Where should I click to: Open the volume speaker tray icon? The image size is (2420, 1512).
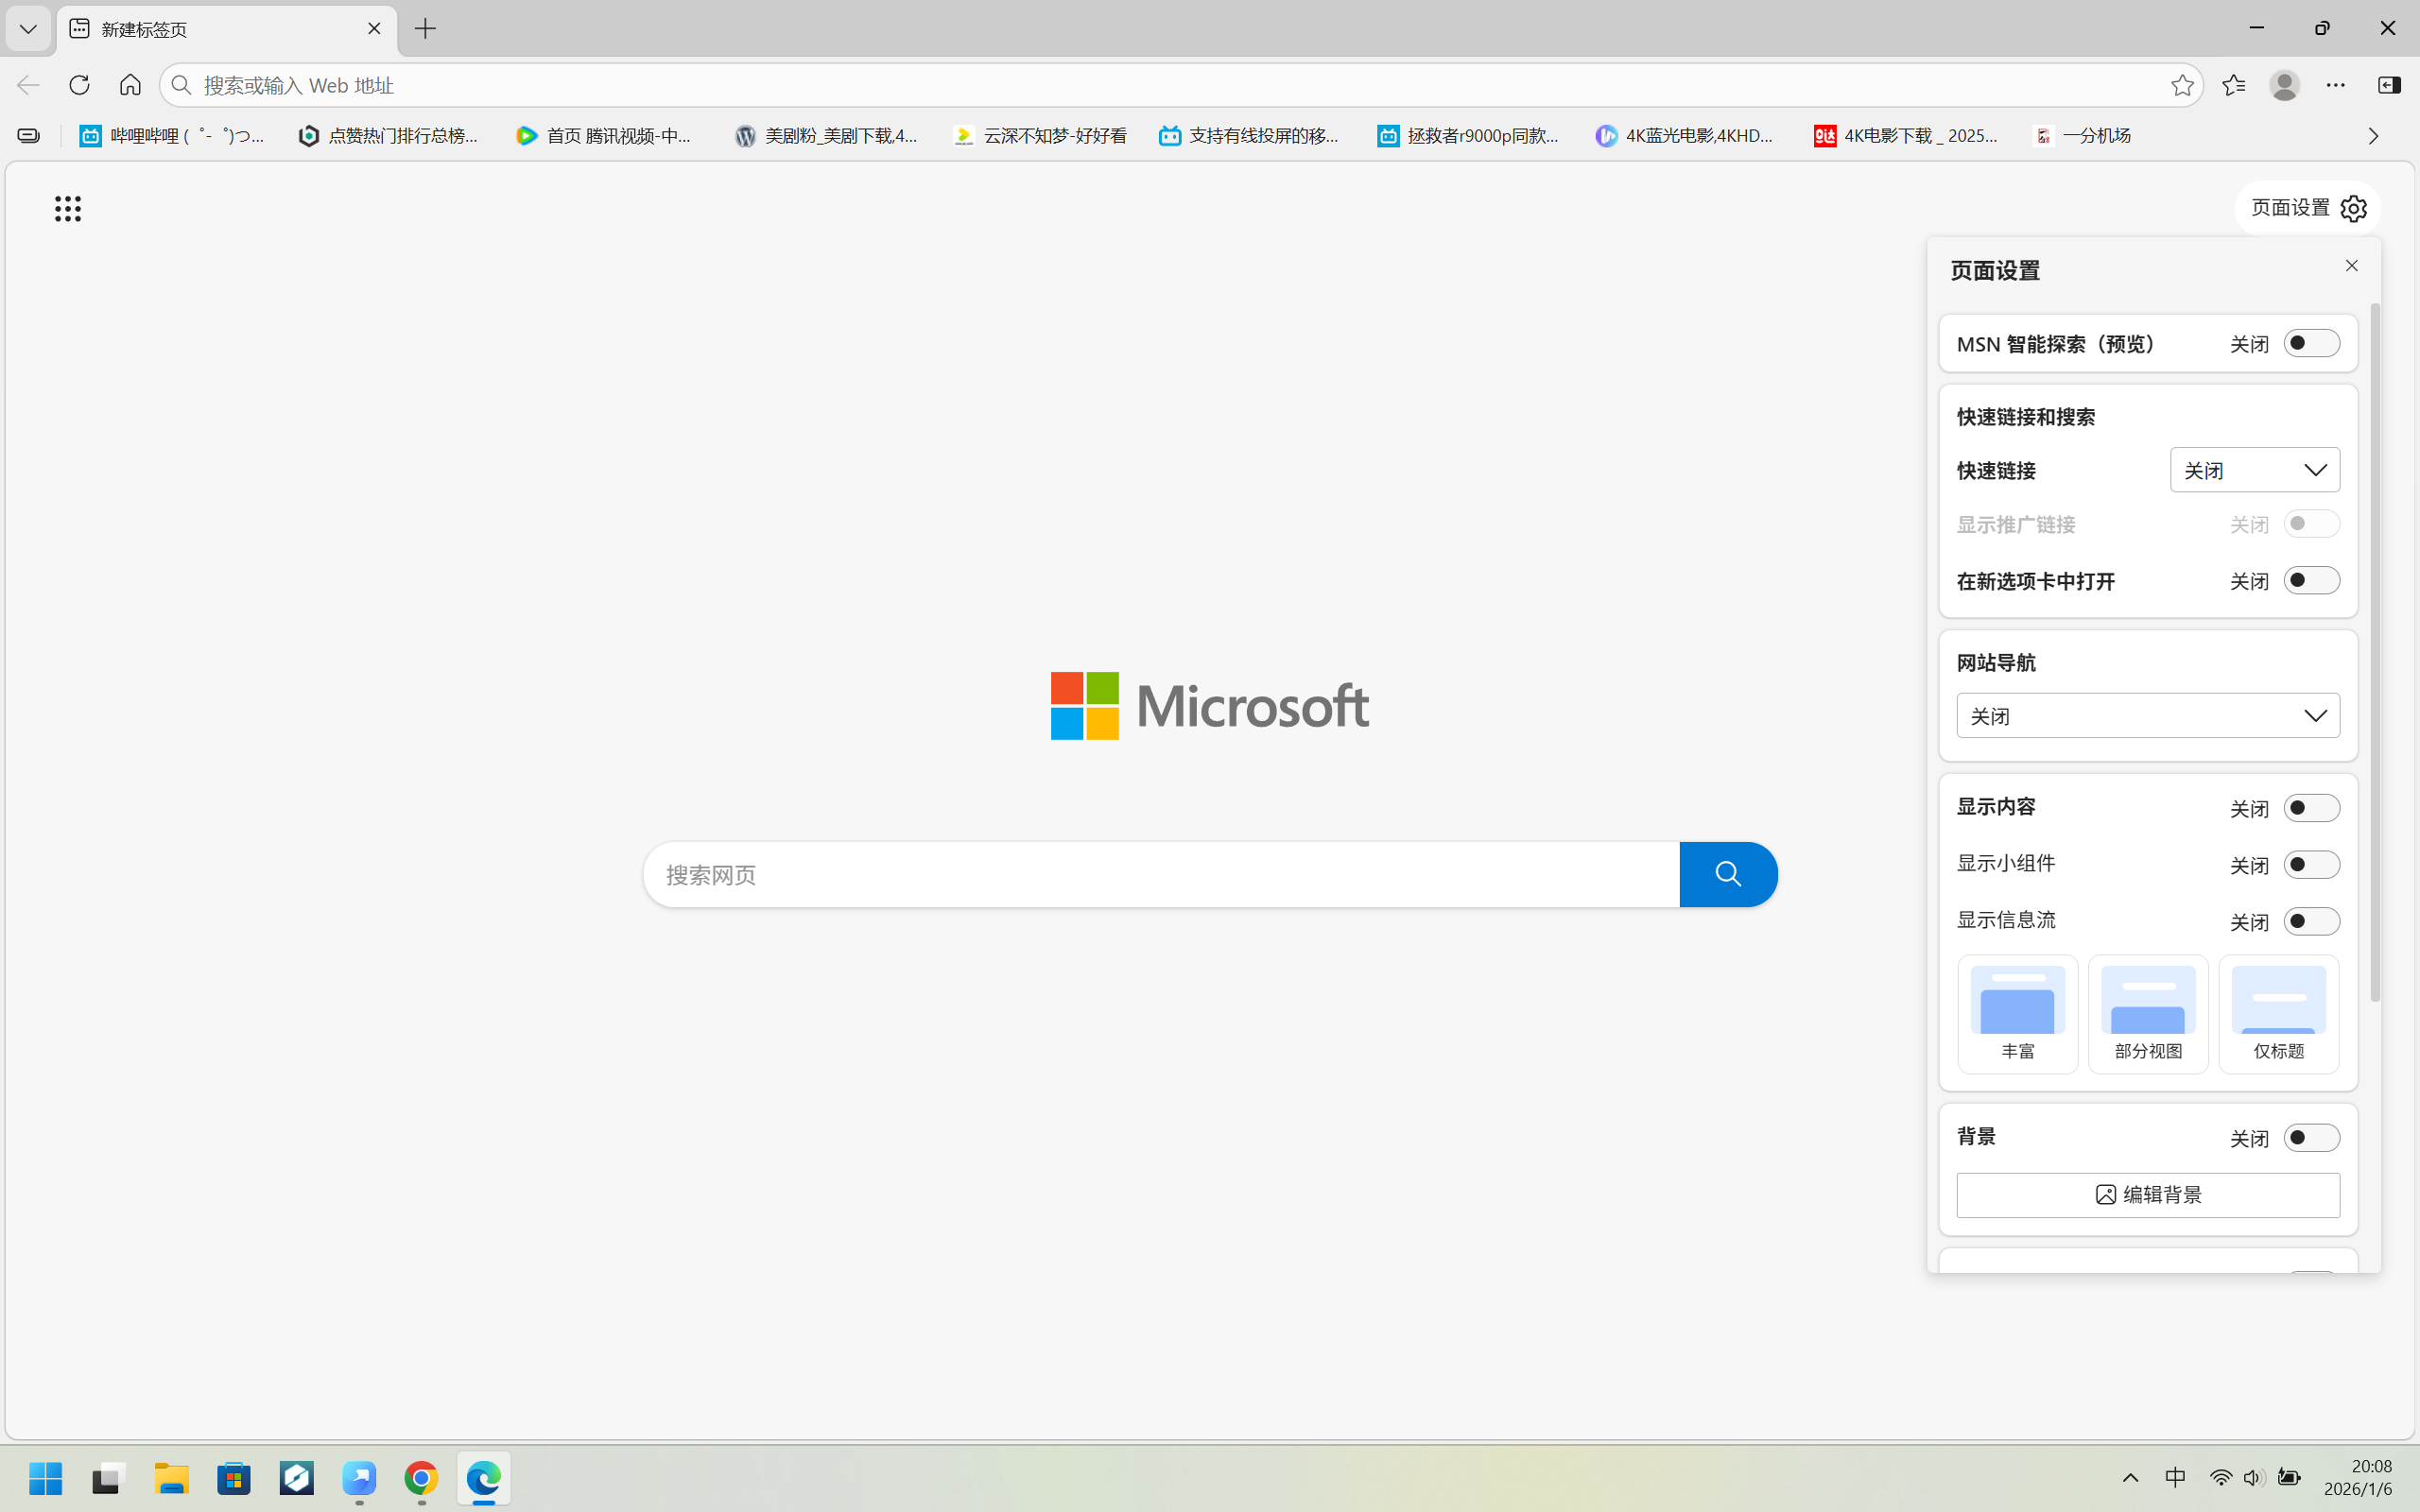[2253, 1478]
